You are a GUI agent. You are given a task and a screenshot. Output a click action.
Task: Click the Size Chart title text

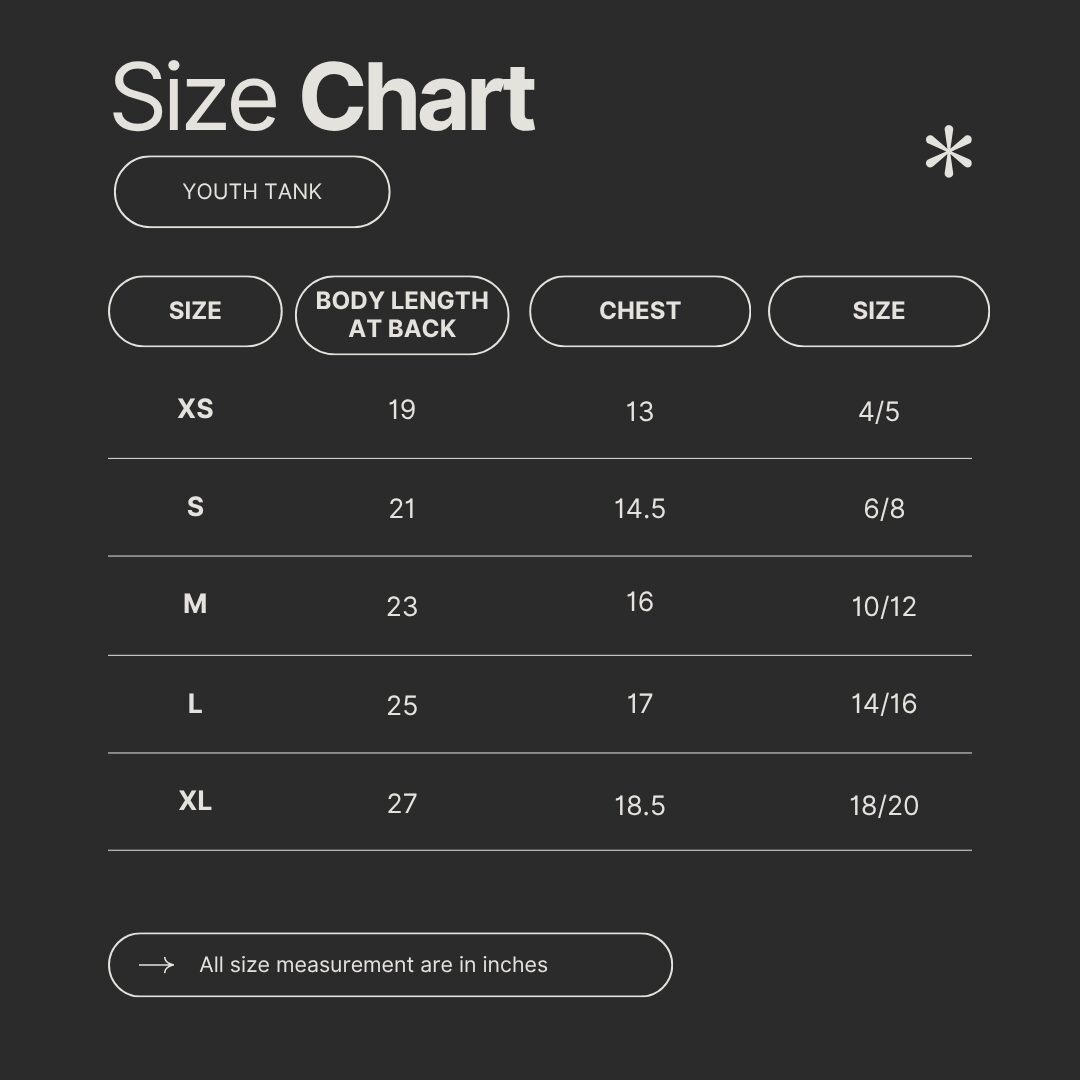[x=323, y=98]
